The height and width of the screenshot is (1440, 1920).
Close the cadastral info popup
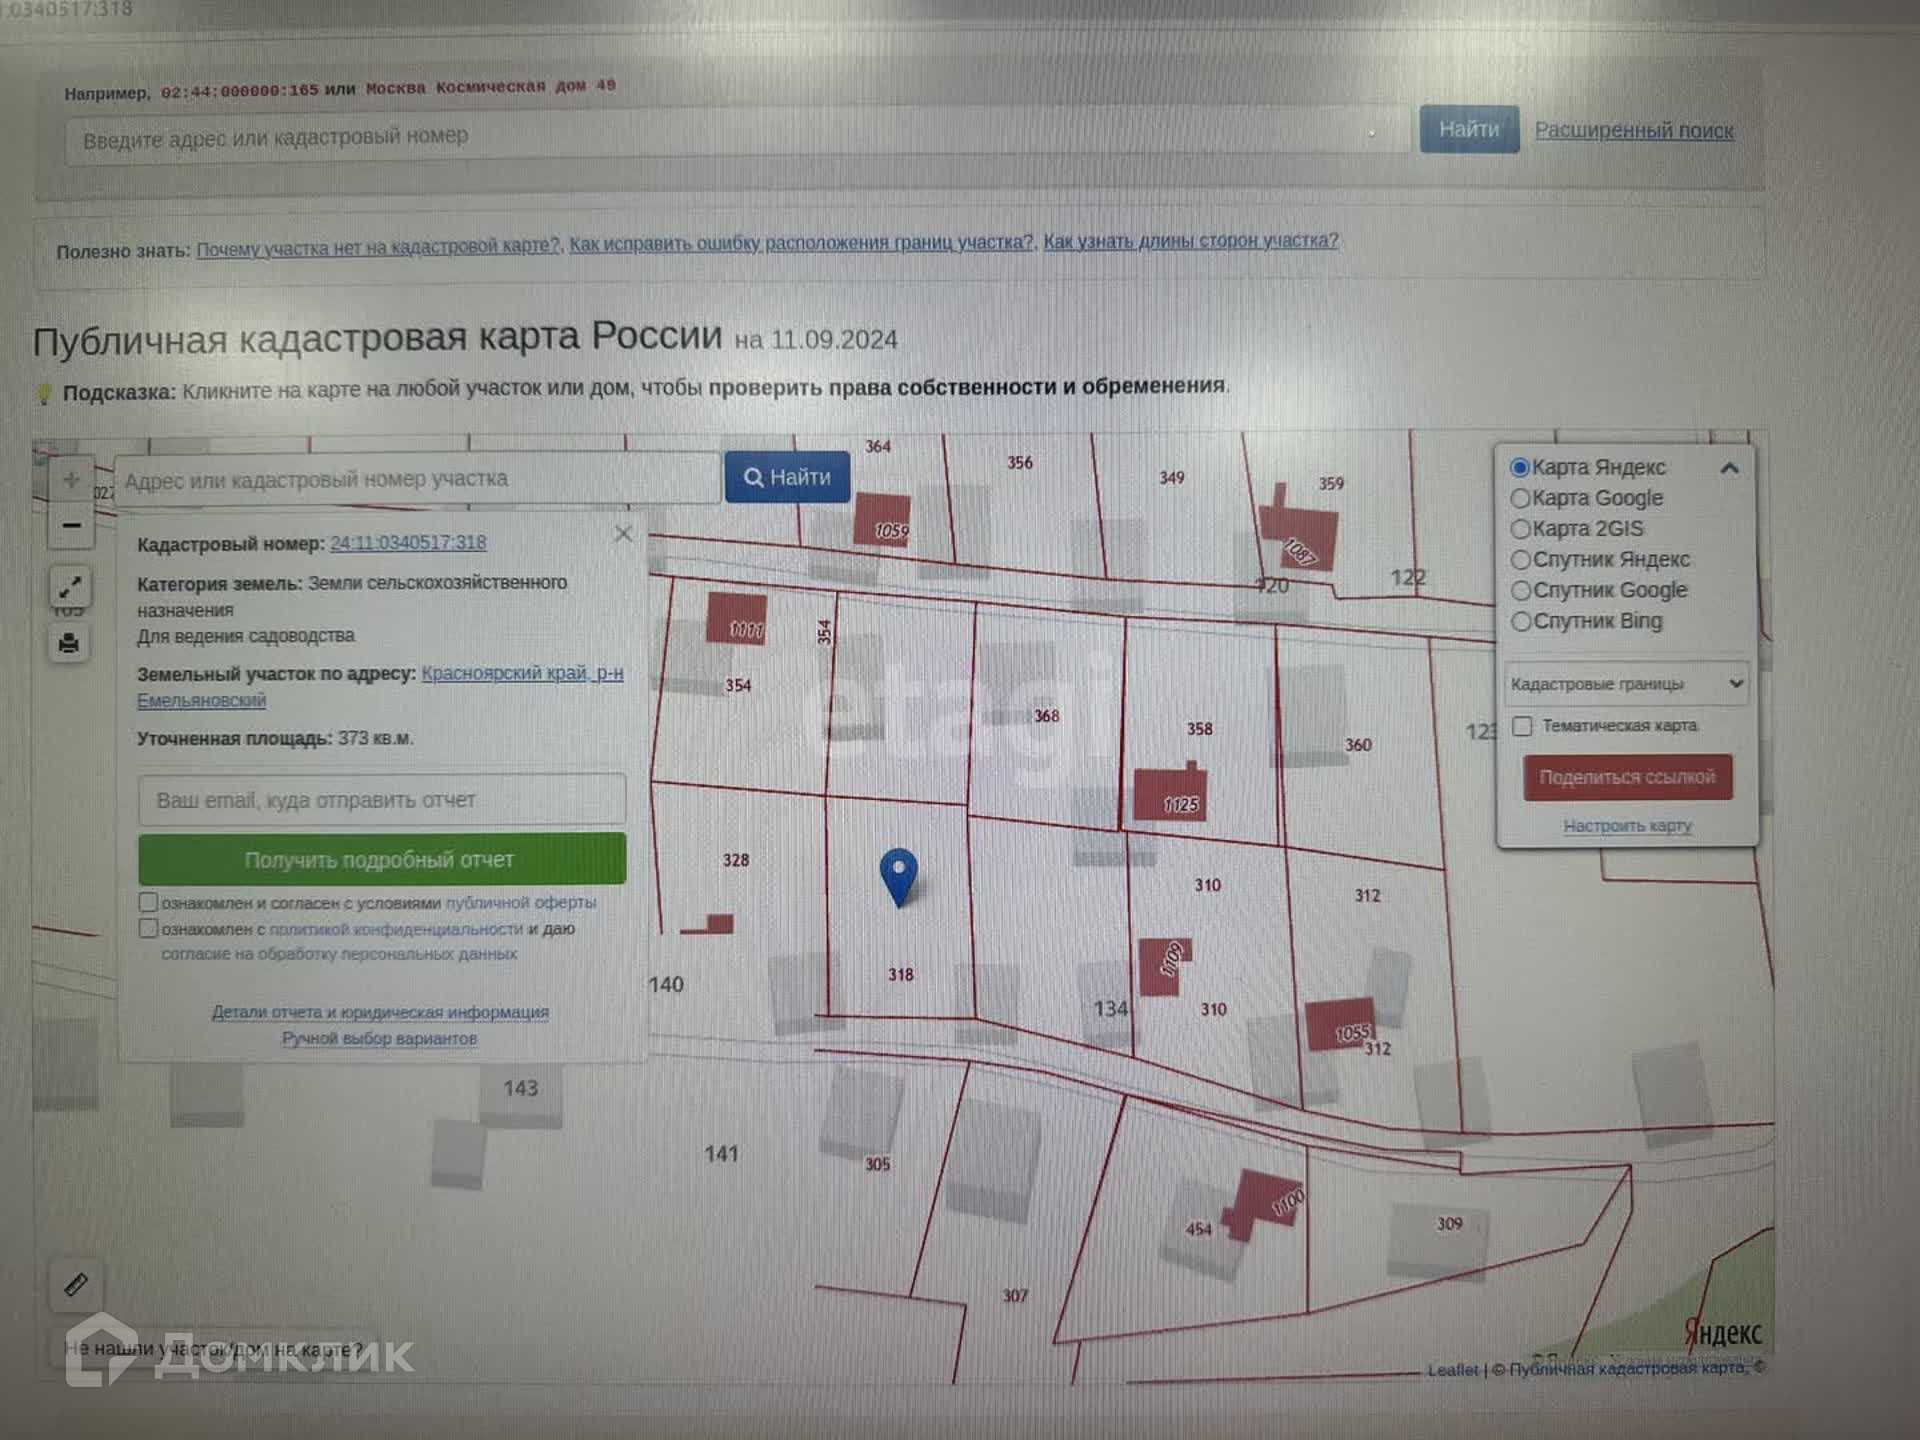[x=623, y=534]
